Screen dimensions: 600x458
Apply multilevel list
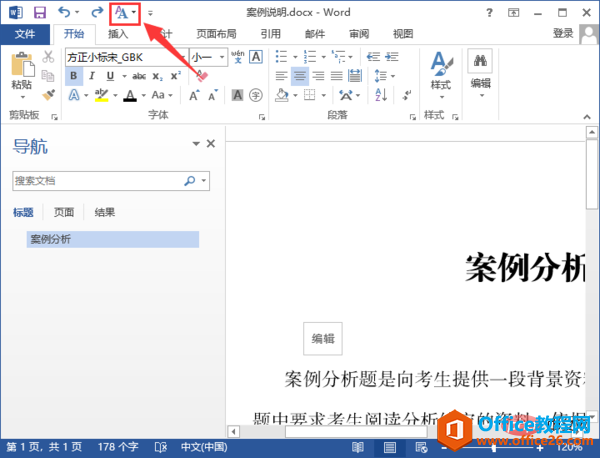(338, 57)
